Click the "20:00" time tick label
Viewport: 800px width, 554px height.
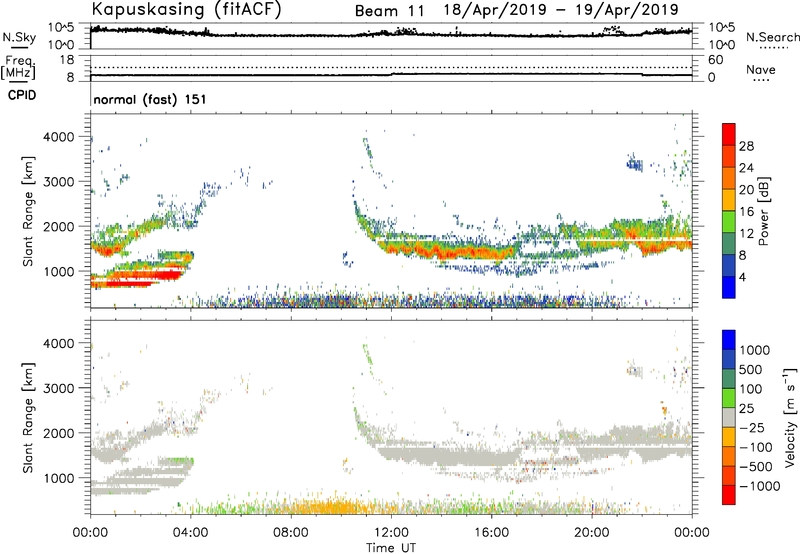click(x=592, y=533)
